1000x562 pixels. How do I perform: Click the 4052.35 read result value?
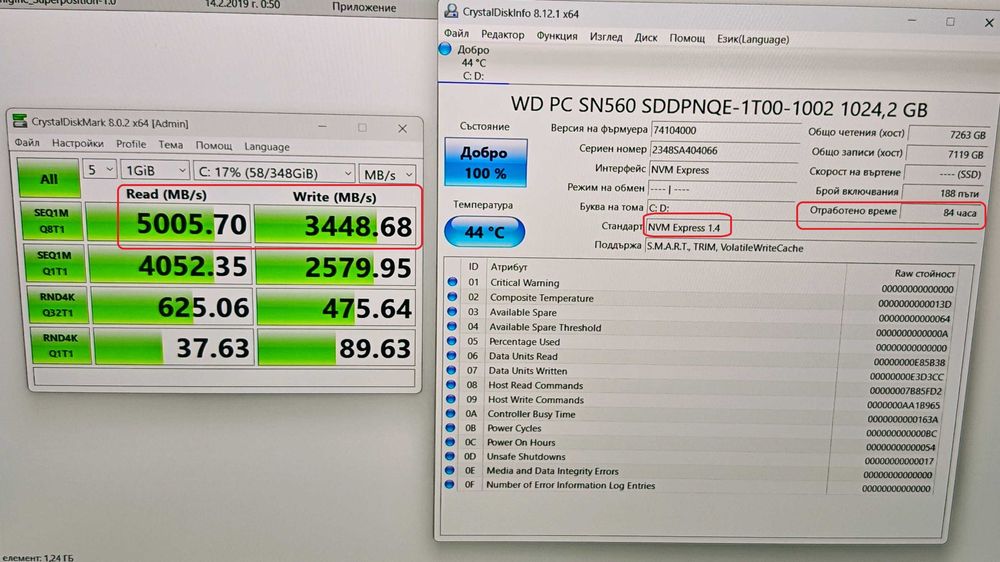point(192,265)
